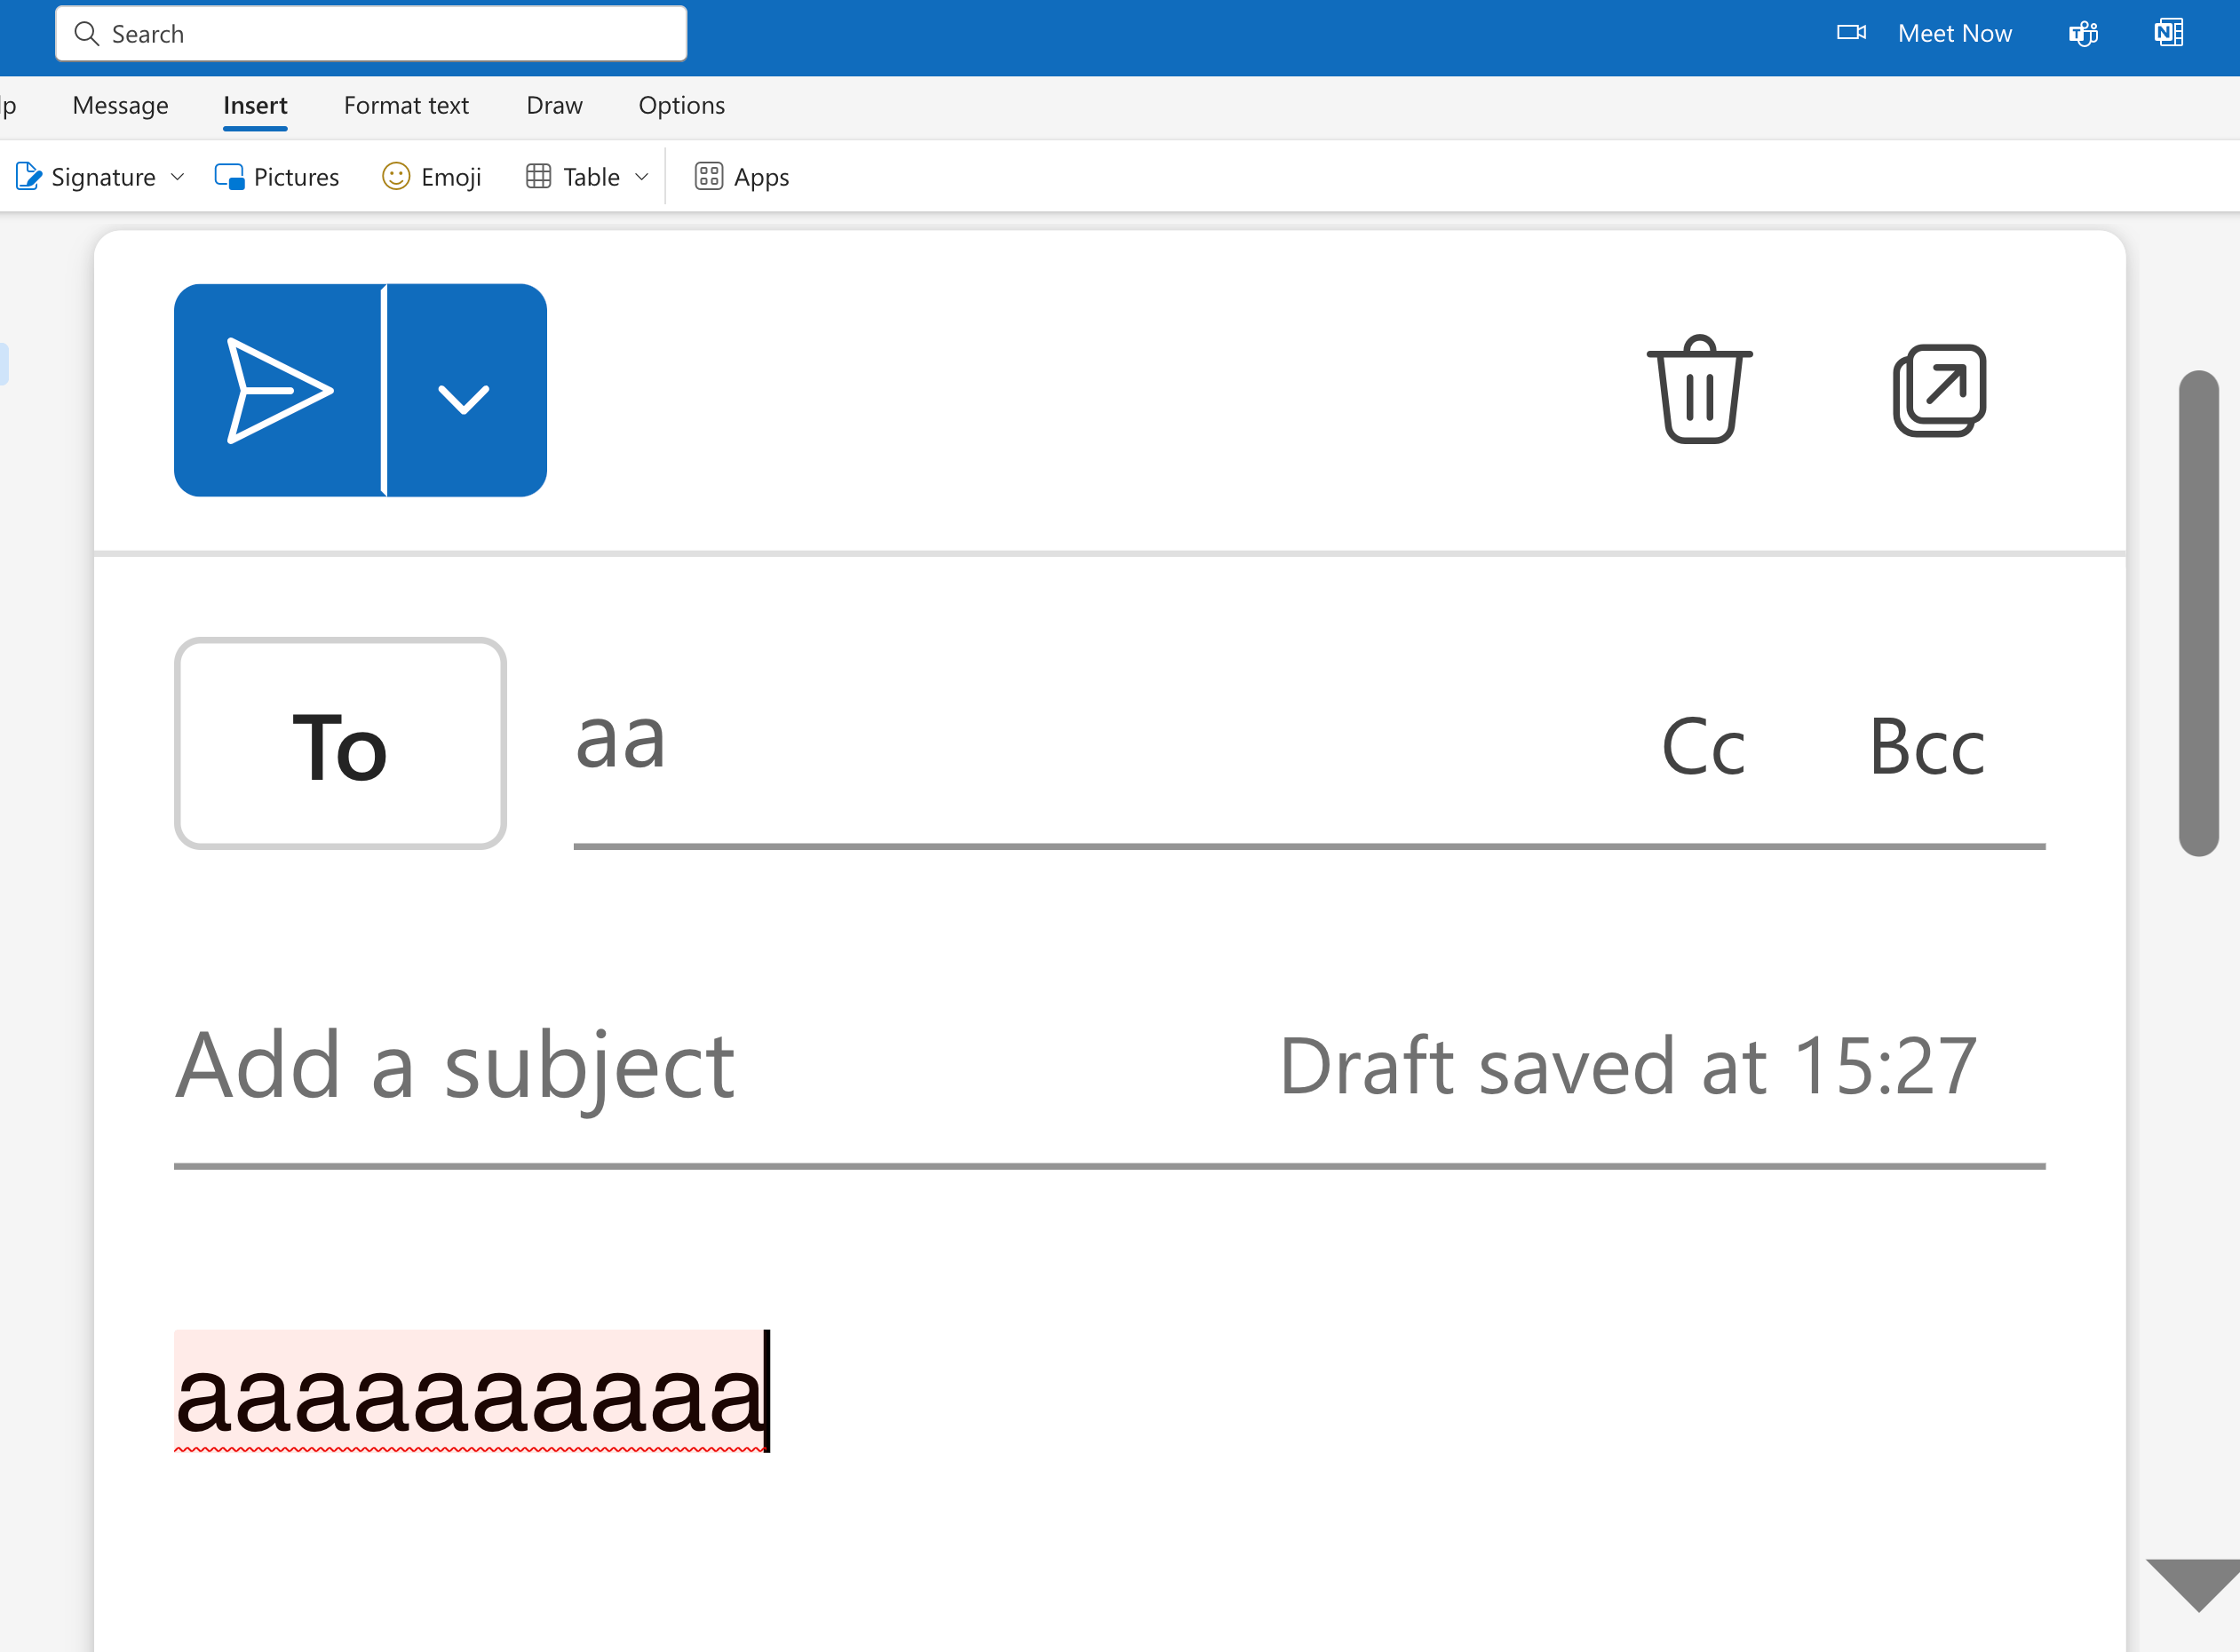Expand the Table dropdown chevron
This screenshot has height=1652, width=2240.
pyautogui.click(x=642, y=177)
